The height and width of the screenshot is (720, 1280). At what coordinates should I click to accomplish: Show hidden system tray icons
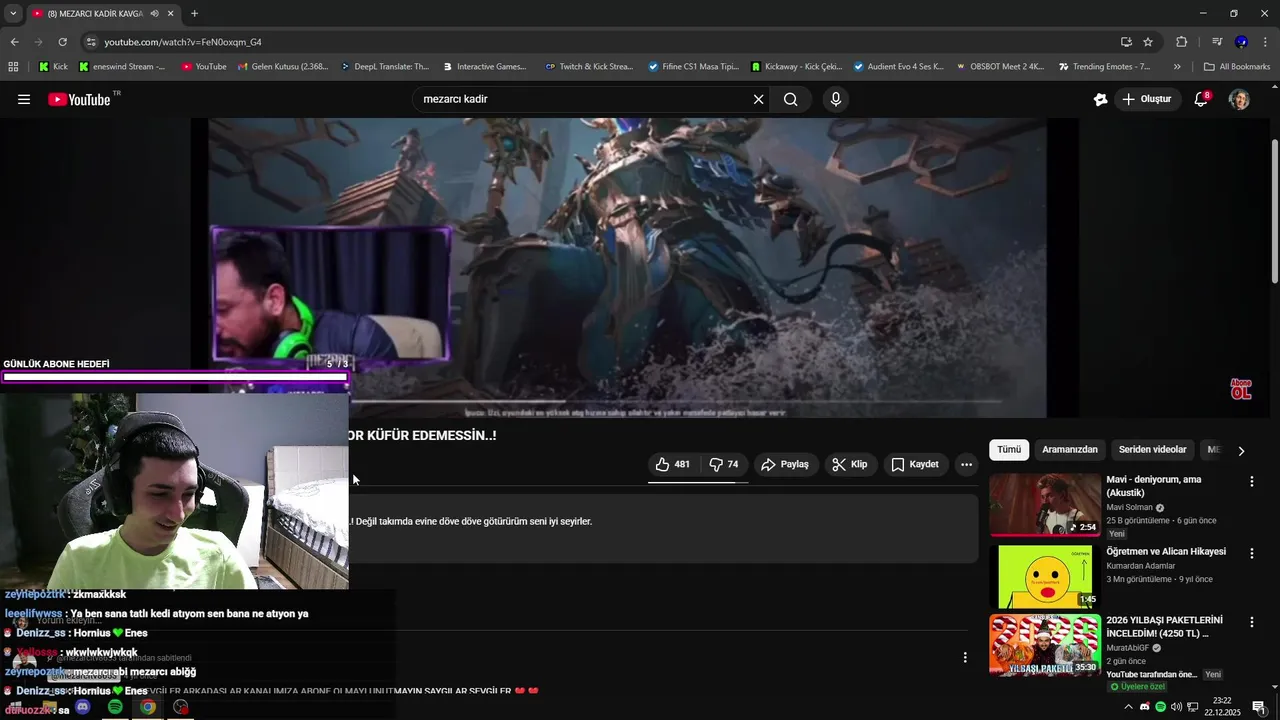click(1129, 707)
